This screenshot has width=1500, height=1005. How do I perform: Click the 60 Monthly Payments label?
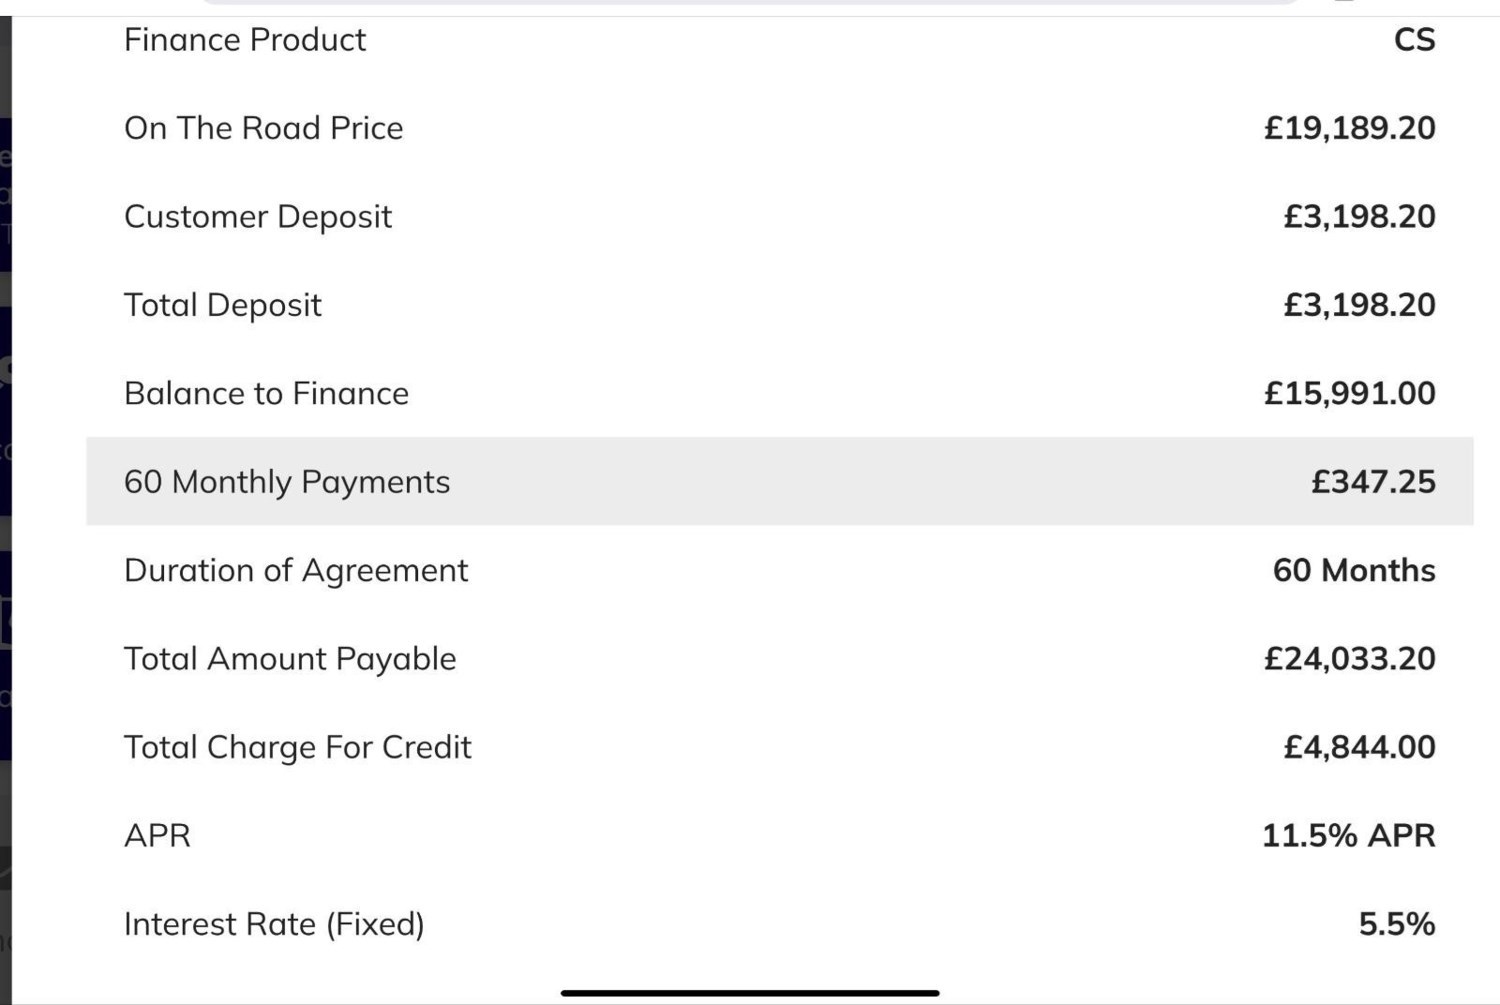[x=287, y=482]
